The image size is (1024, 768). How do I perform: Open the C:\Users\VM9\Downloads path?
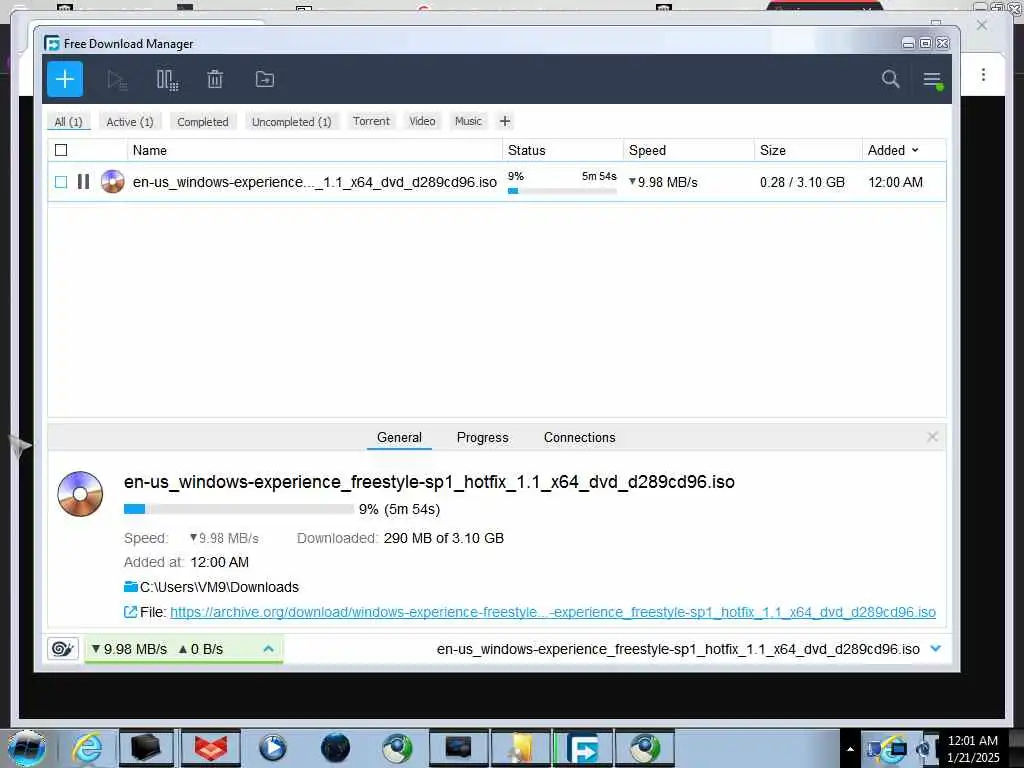(x=219, y=587)
